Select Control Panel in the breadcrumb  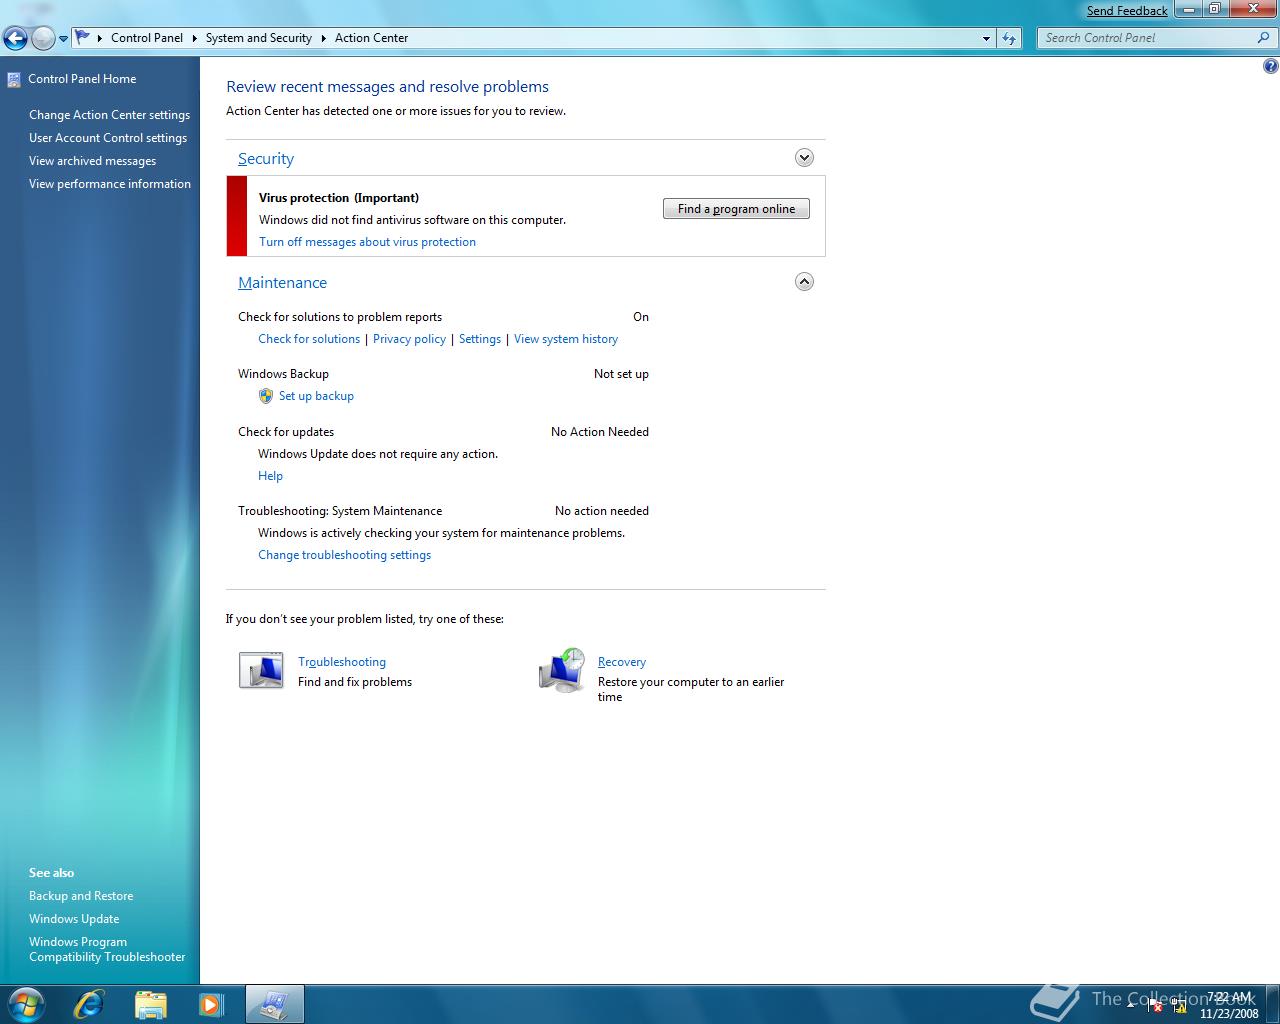(x=147, y=38)
